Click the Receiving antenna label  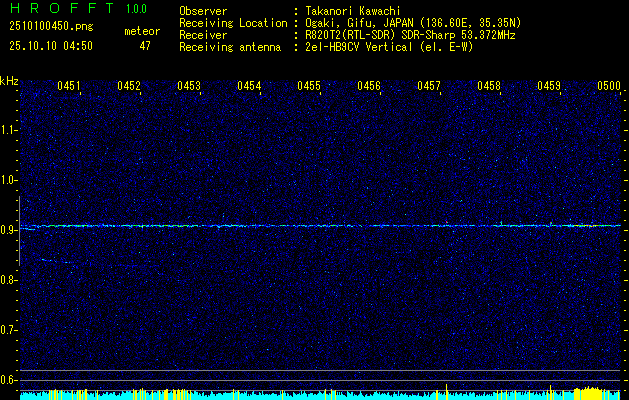tap(230, 47)
